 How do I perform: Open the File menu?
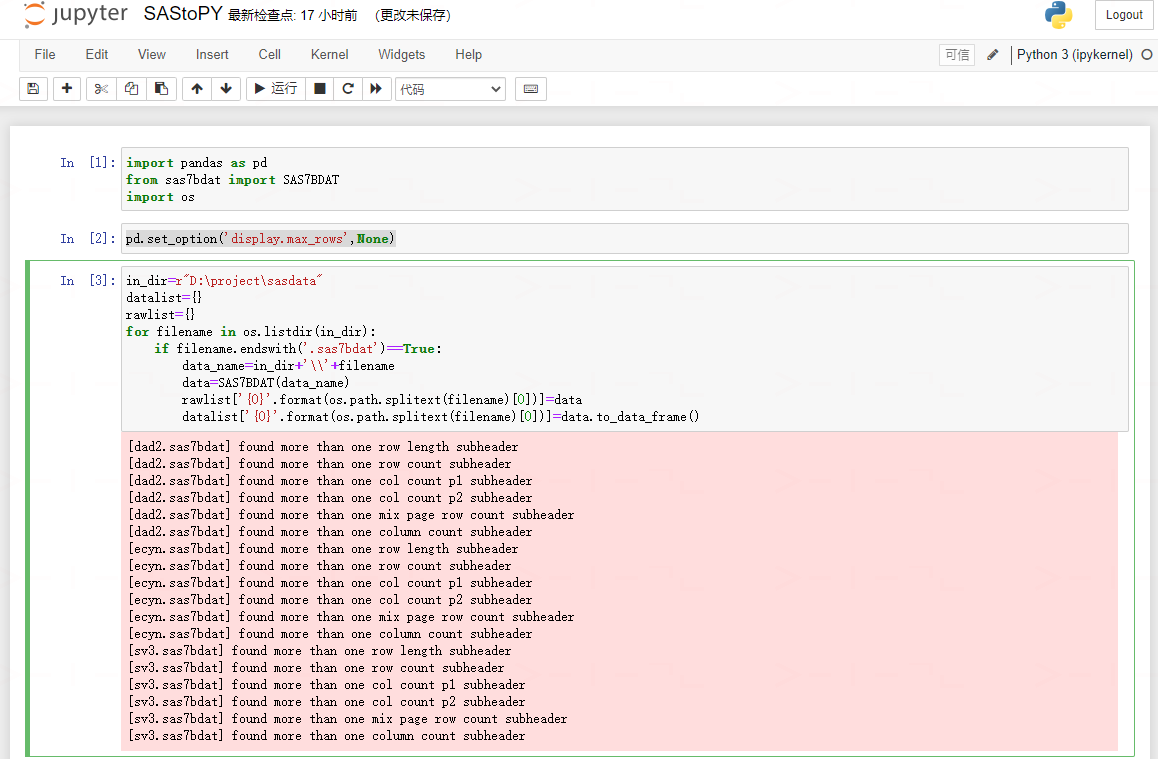[44, 55]
